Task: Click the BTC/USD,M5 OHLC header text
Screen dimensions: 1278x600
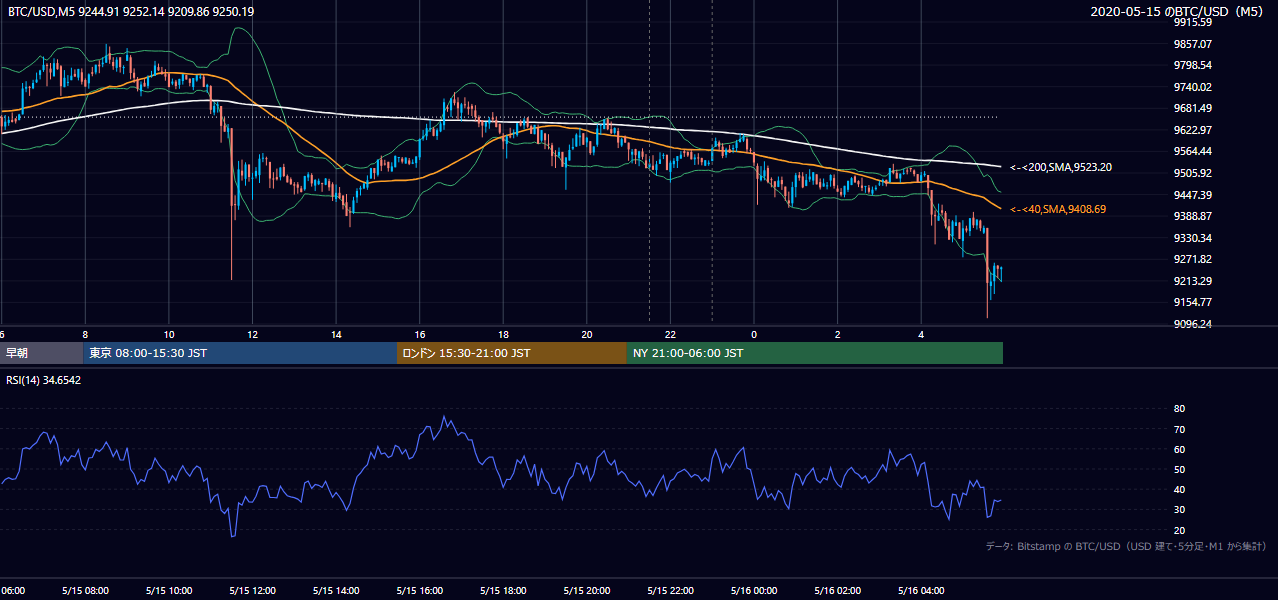Action: [131, 12]
